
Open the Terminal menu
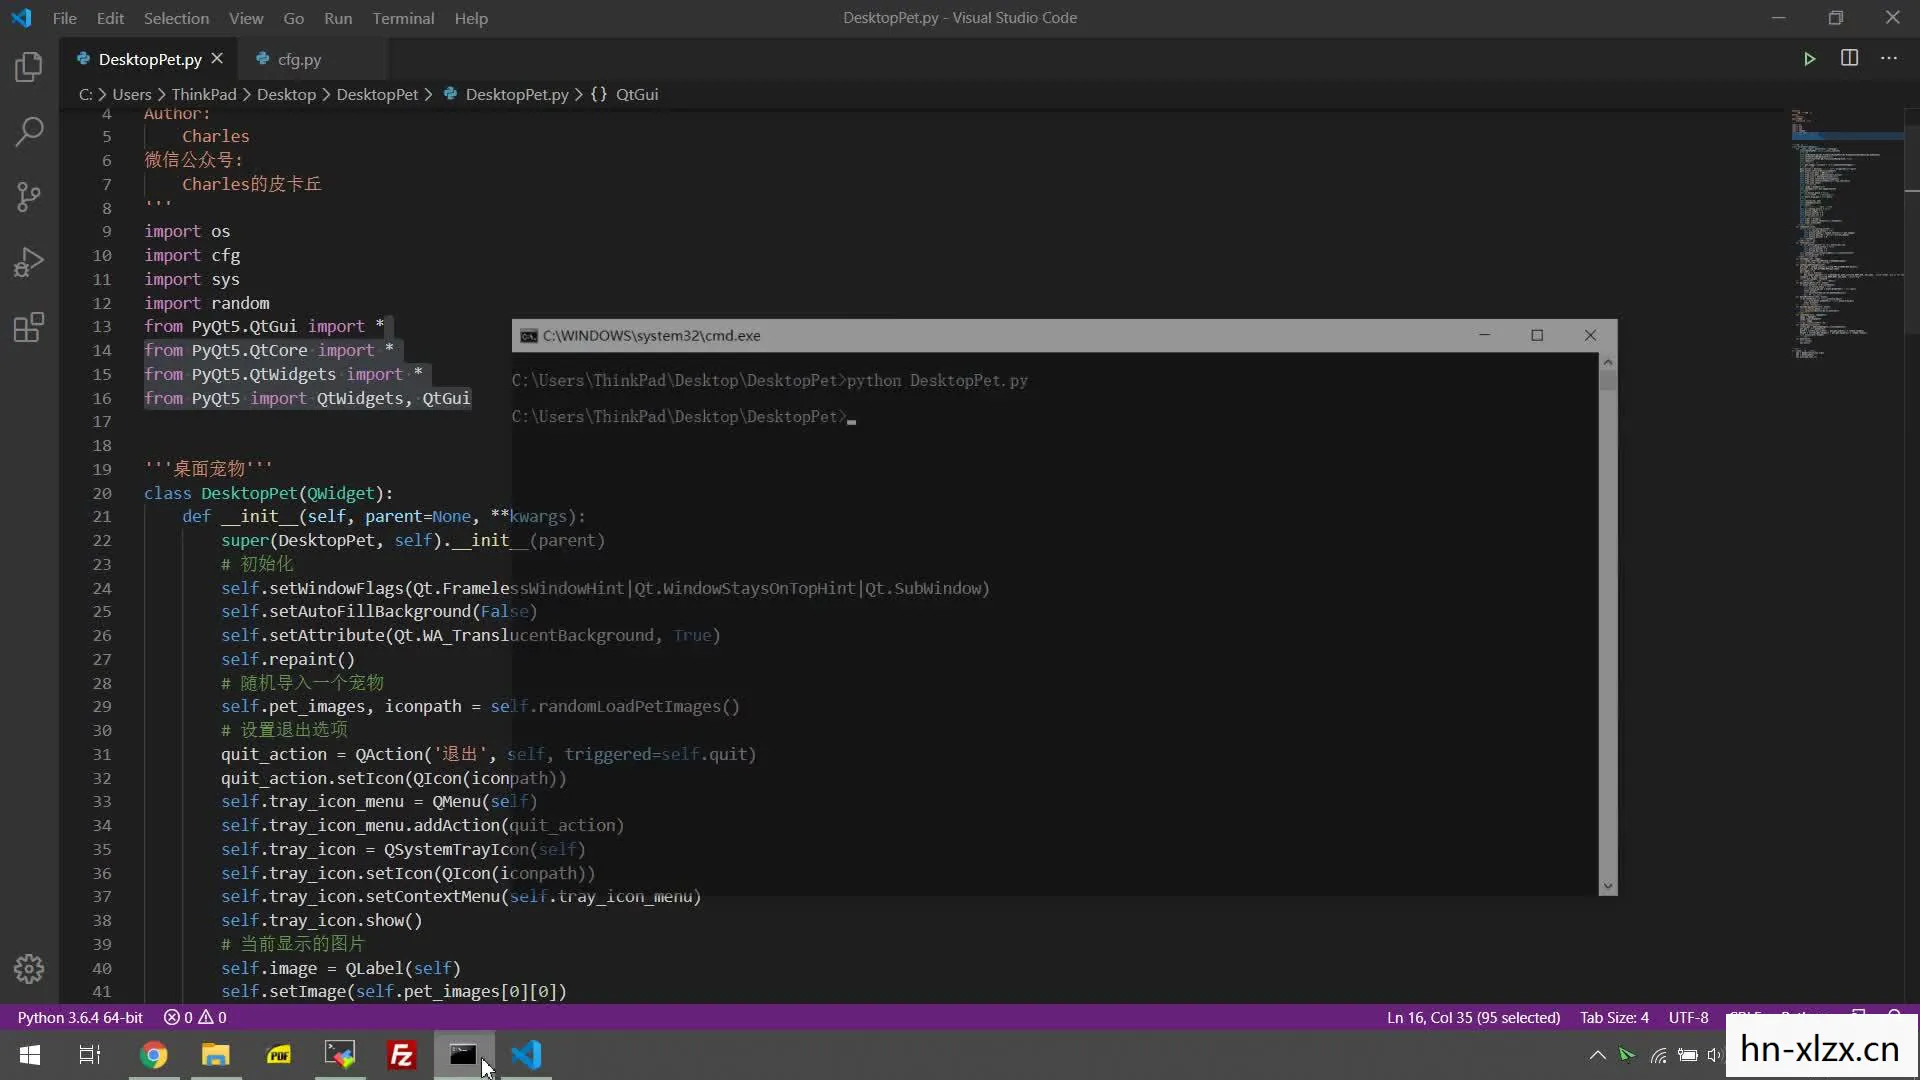[x=403, y=18]
